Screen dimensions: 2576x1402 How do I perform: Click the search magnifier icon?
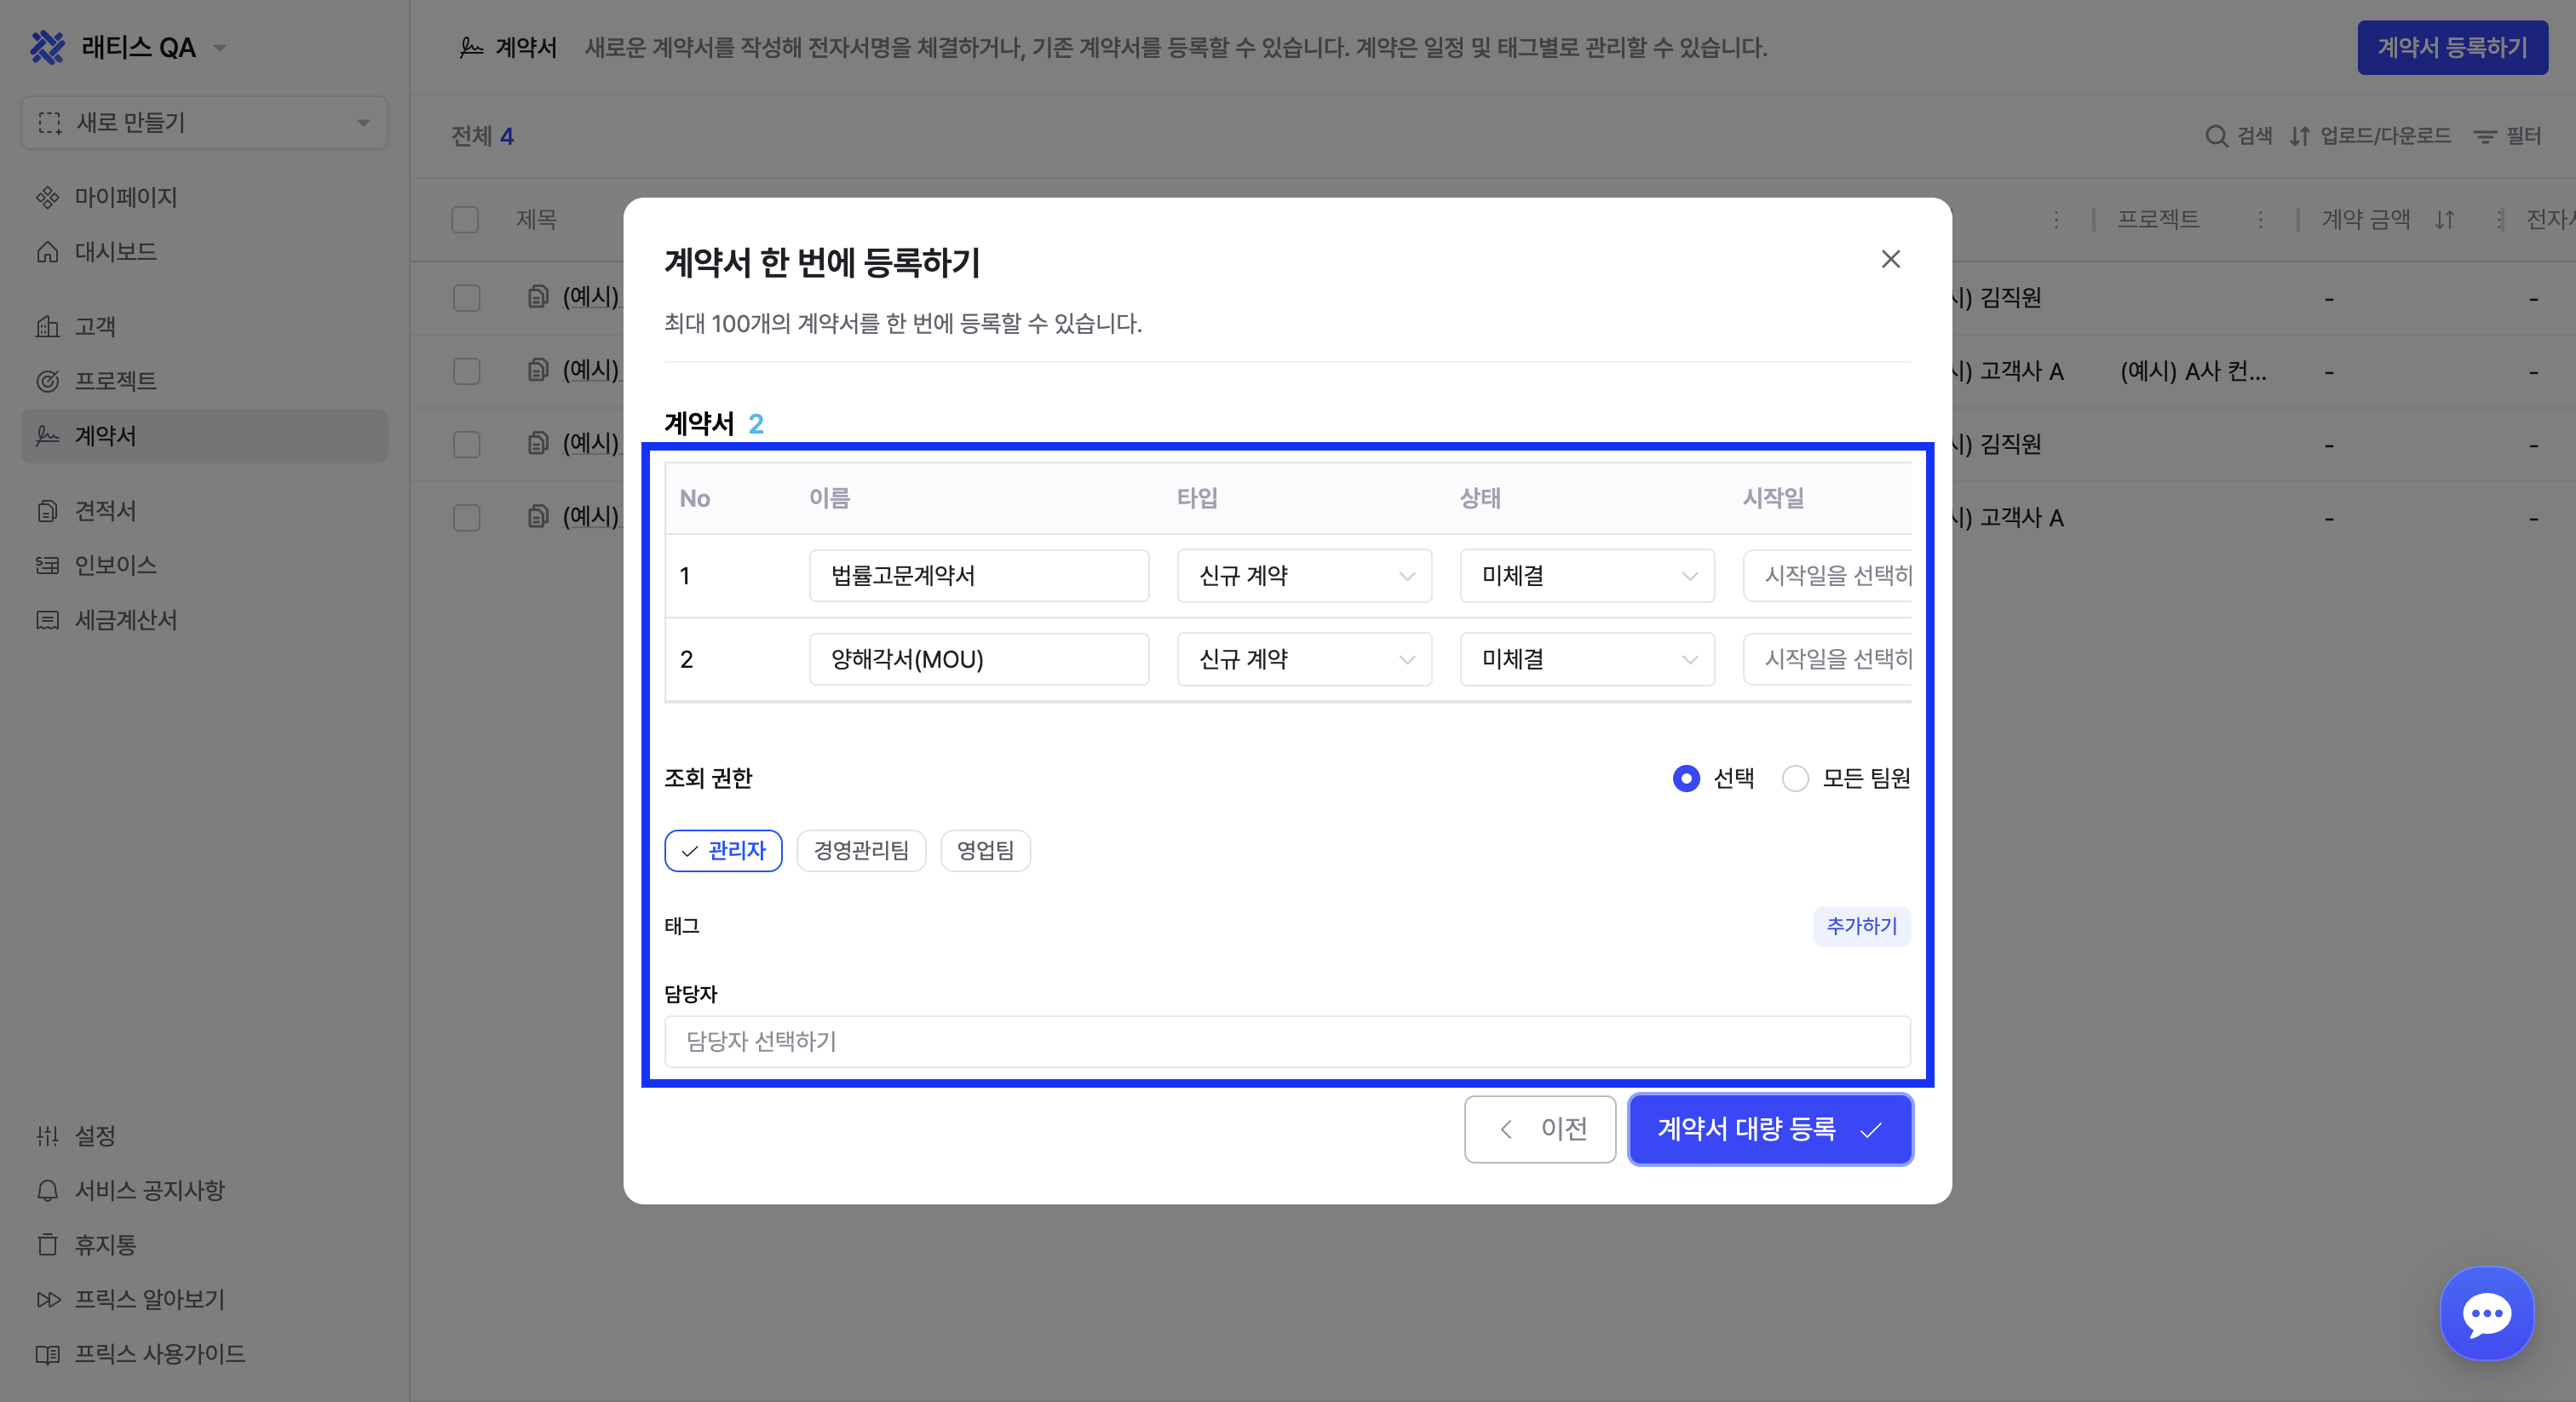point(2216,136)
